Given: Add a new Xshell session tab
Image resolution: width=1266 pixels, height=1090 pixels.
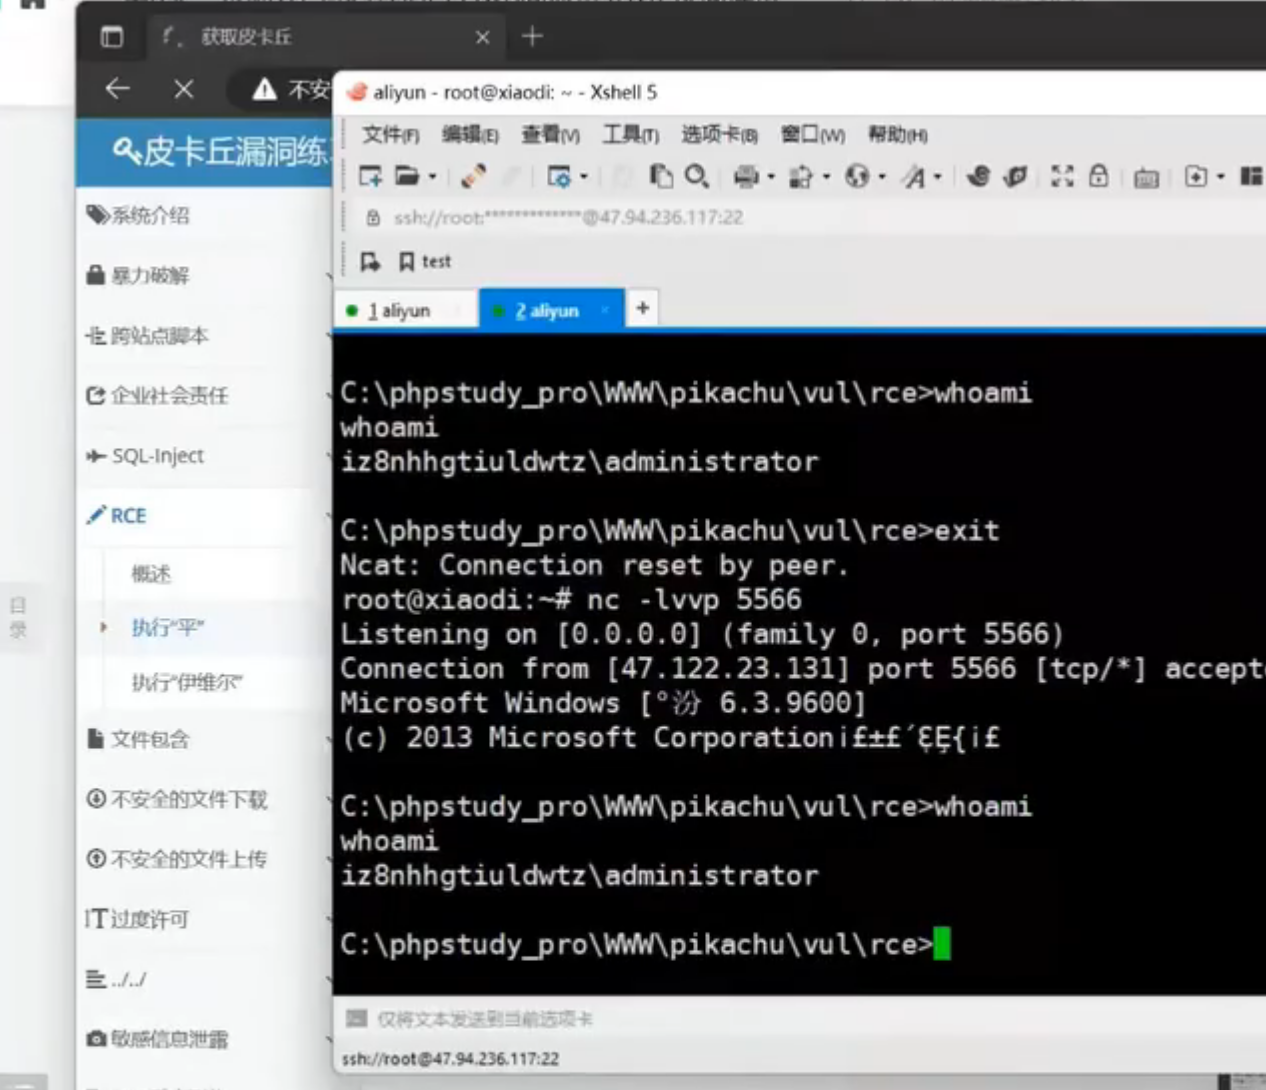Looking at the screenshot, I should coord(643,308).
